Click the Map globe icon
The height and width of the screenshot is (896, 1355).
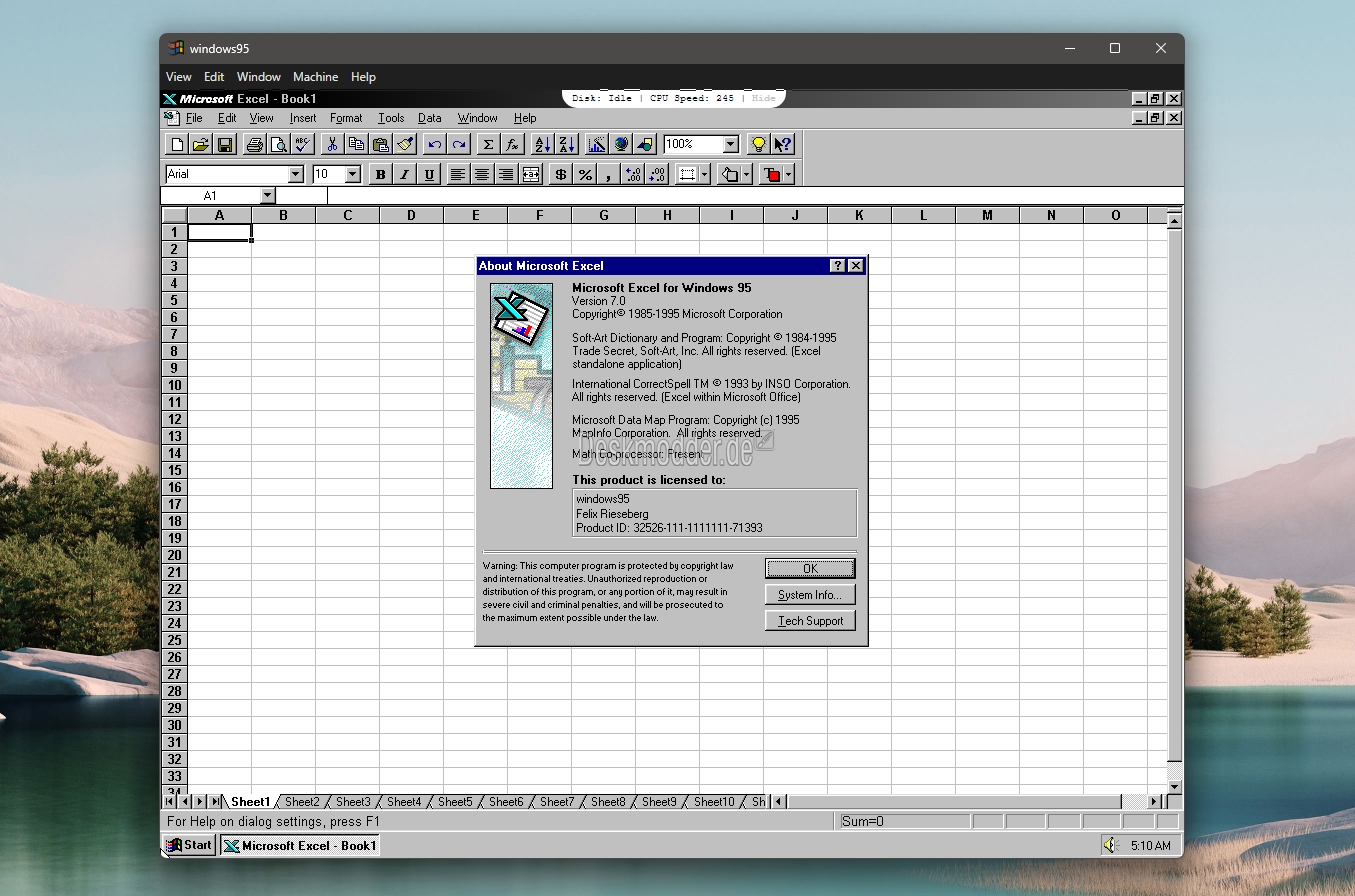tap(621, 144)
